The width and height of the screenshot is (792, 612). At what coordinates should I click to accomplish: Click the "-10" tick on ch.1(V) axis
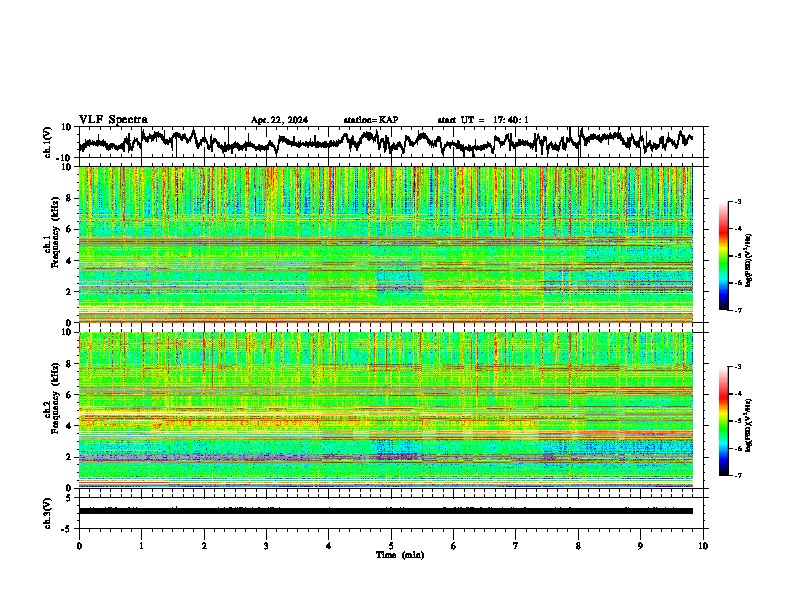(x=64, y=157)
